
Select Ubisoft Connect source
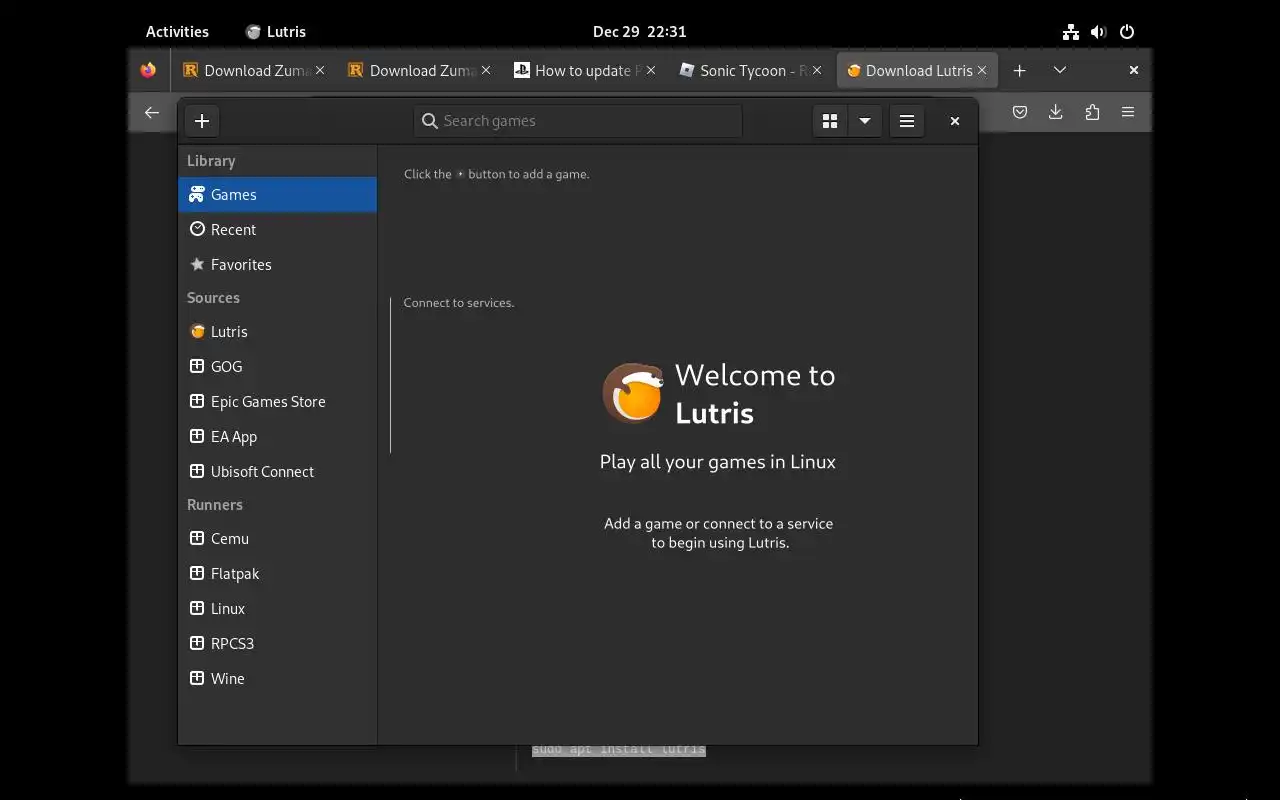(x=277, y=472)
